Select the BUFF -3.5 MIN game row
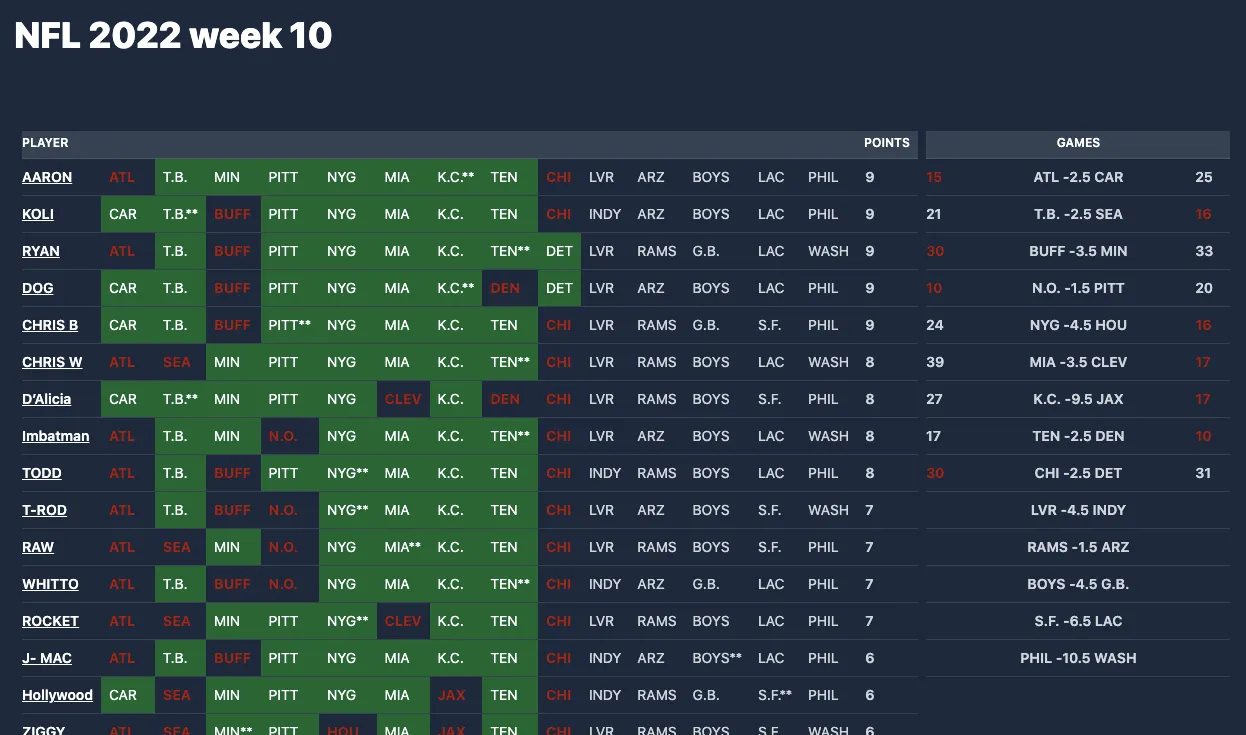This screenshot has height=735, width=1246. coord(1078,251)
